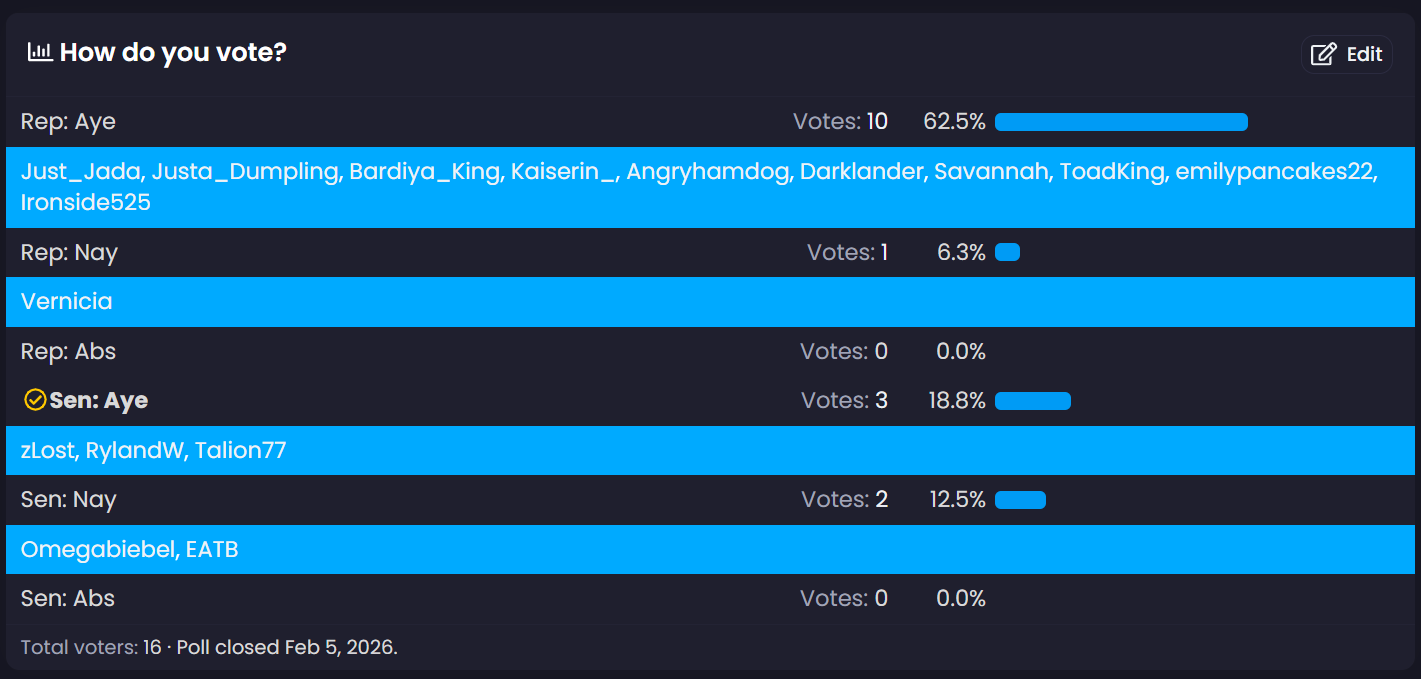Screen dimensions: 1421x679
Task: Click the 12.5% Sen: Nay progress bar
Action: [x=1020, y=500]
